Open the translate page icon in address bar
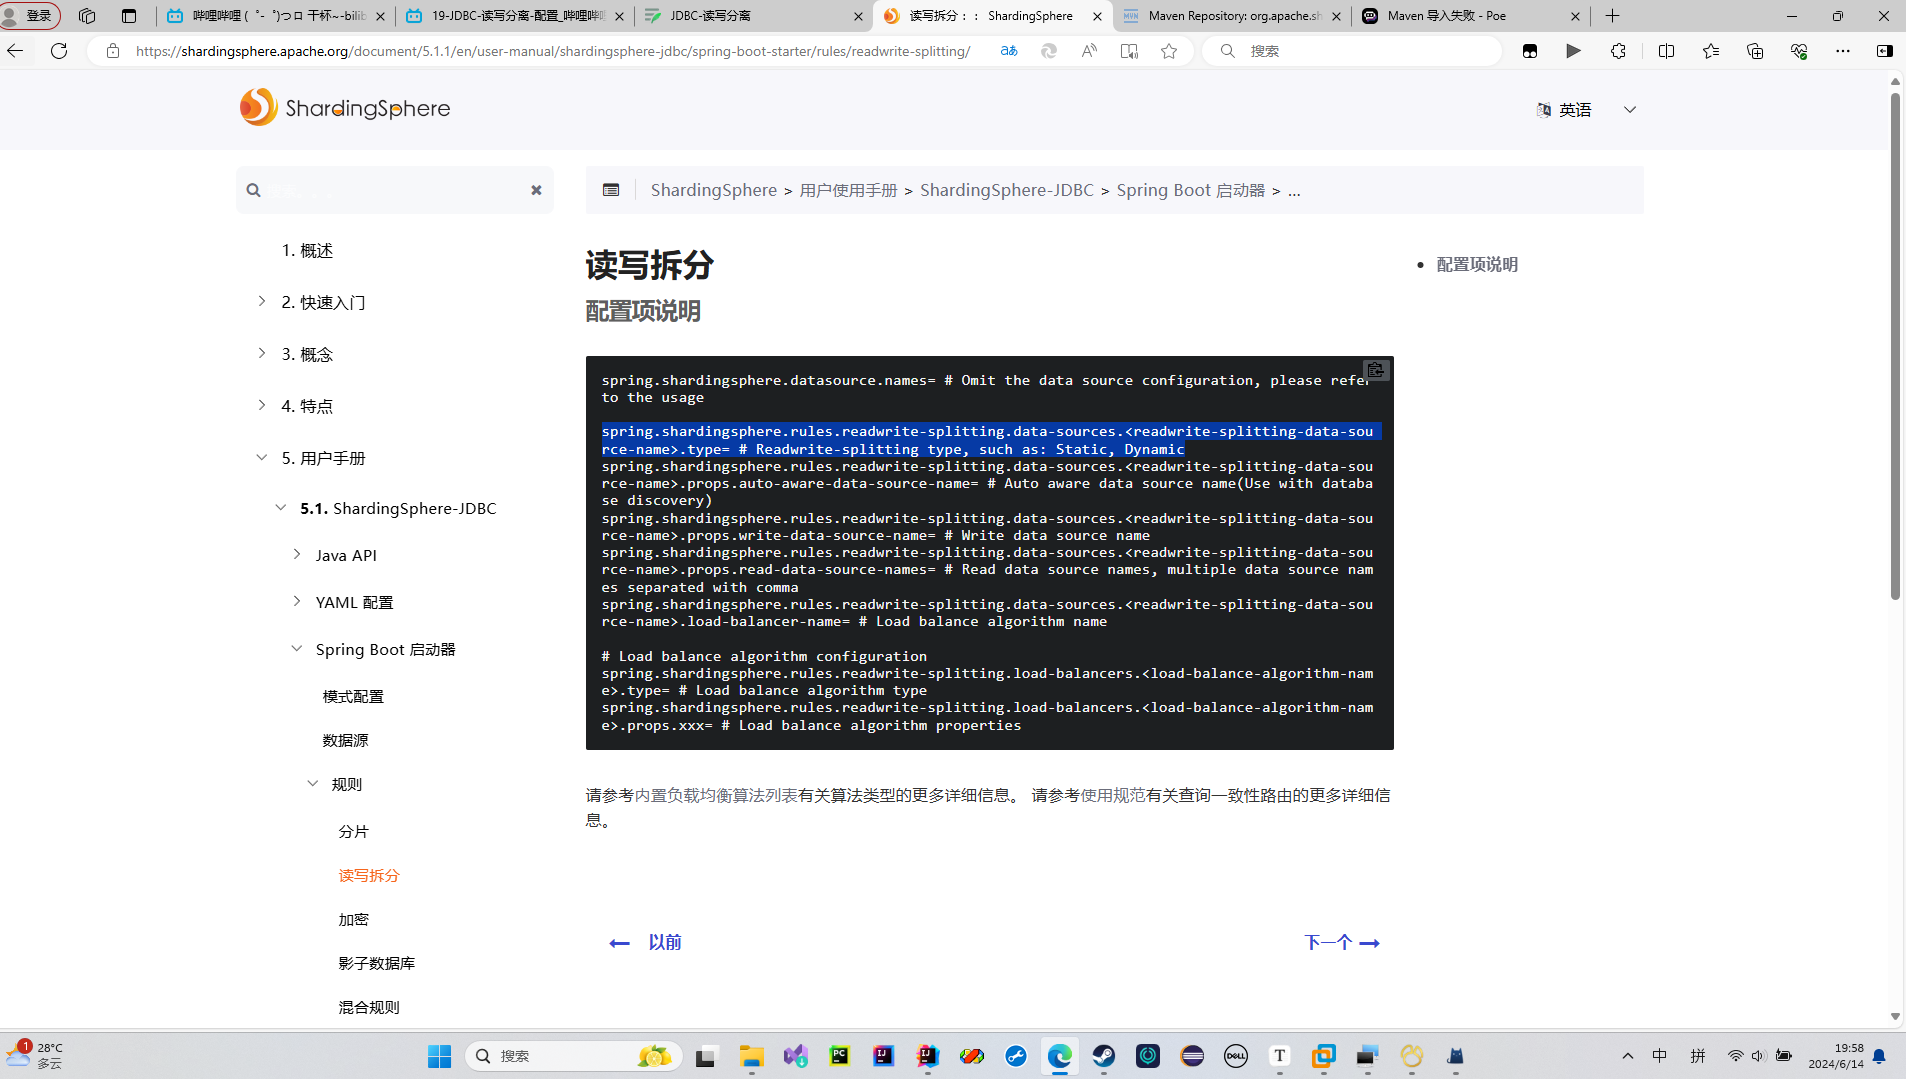 point(1009,51)
